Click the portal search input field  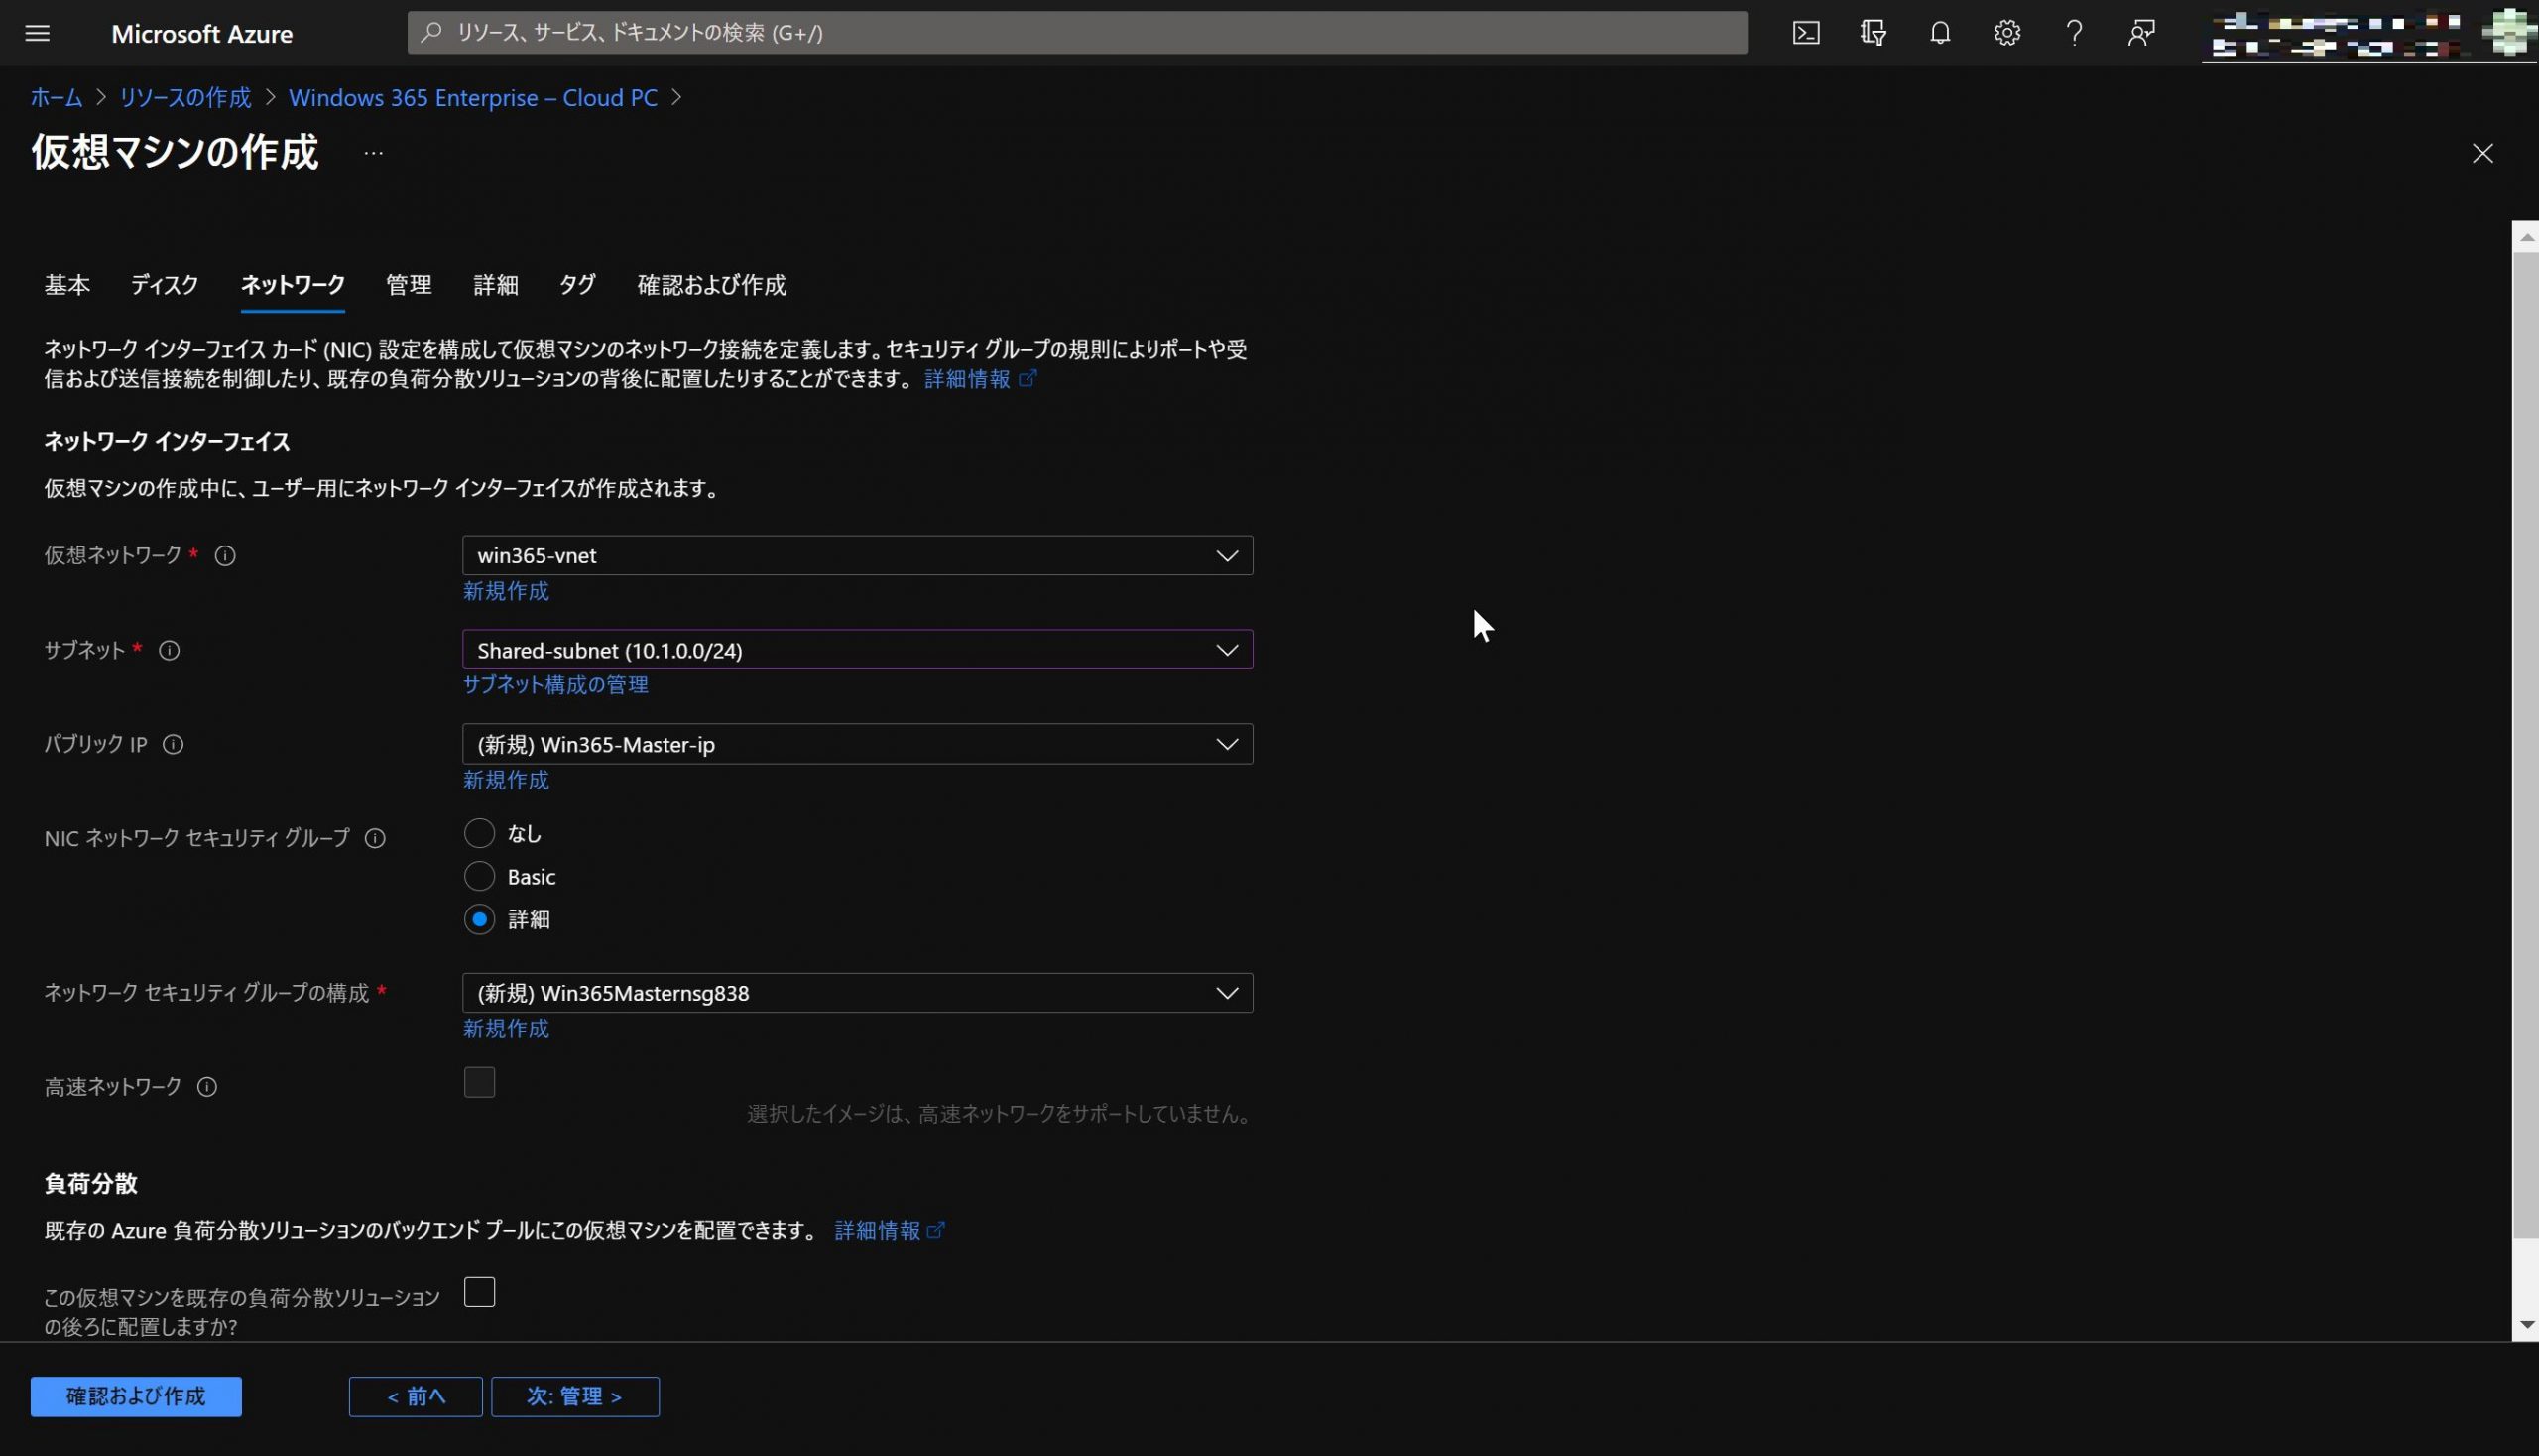[x=1076, y=33]
